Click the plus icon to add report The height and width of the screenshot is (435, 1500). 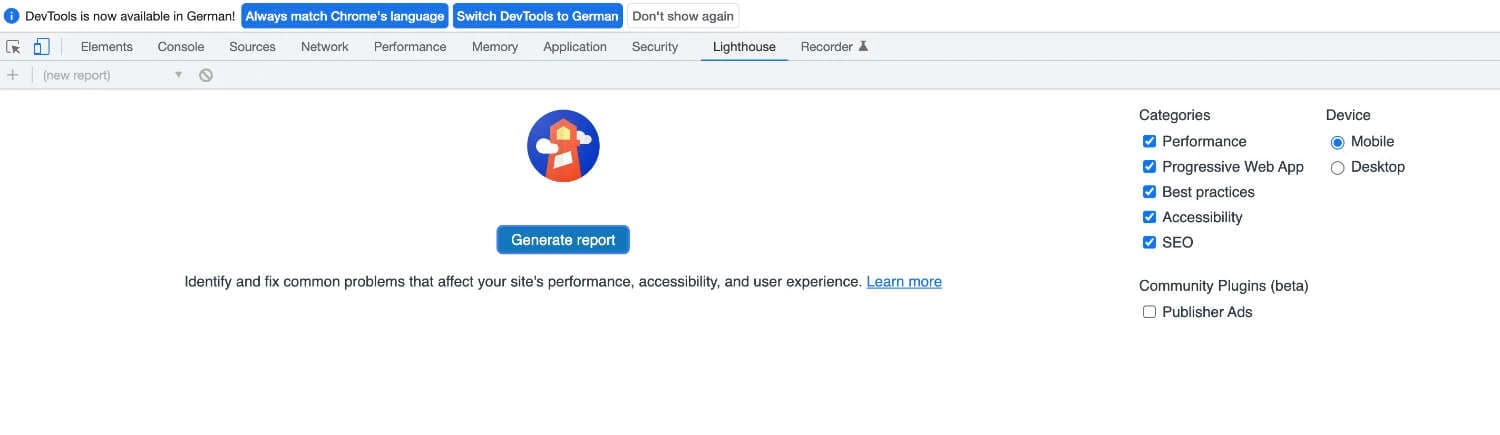(13, 75)
